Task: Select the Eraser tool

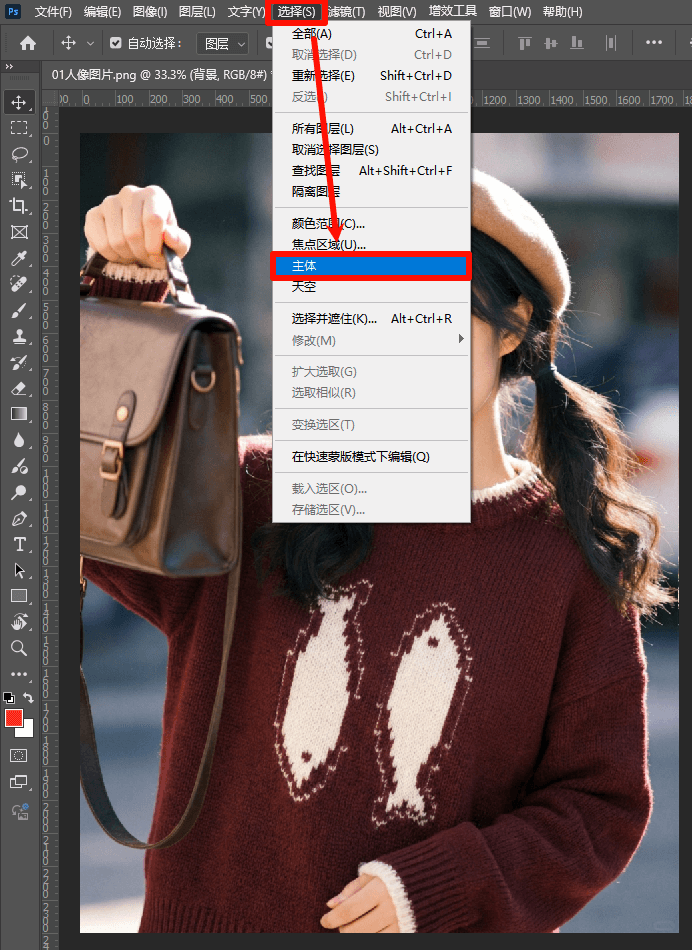Action: [x=19, y=388]
